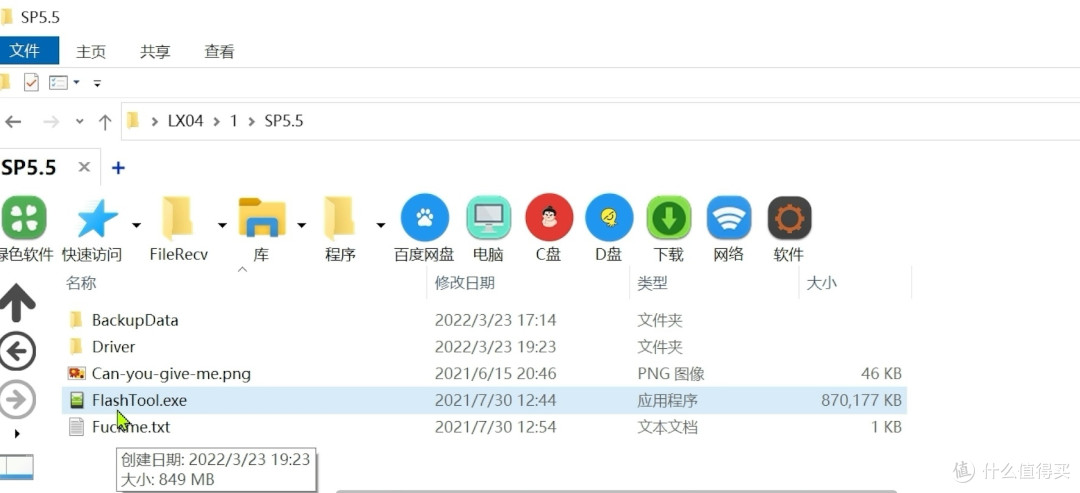Image resolution: width=1080 pixels, height=493 pixels.
Task: Select Can-you-give-me.png file
Action: 171,374
